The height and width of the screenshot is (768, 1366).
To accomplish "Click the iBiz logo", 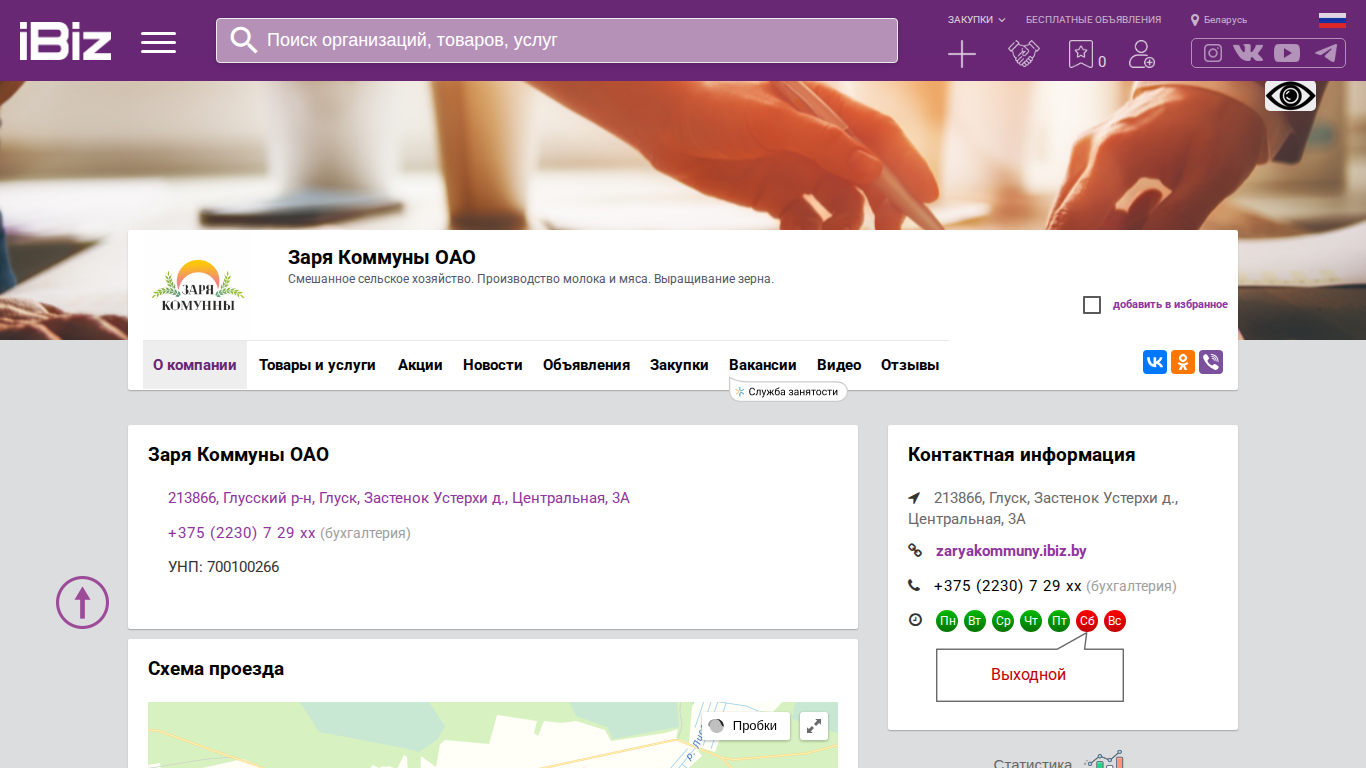I will (65, 42).
